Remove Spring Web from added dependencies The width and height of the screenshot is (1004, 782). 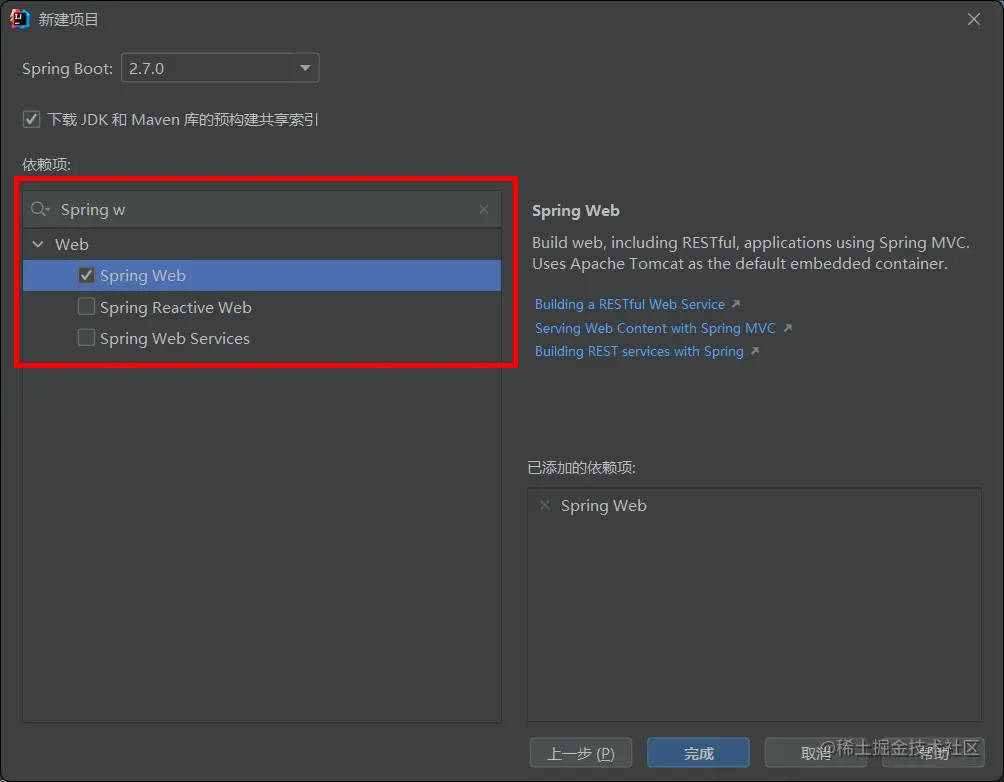[x=545, y=505]
